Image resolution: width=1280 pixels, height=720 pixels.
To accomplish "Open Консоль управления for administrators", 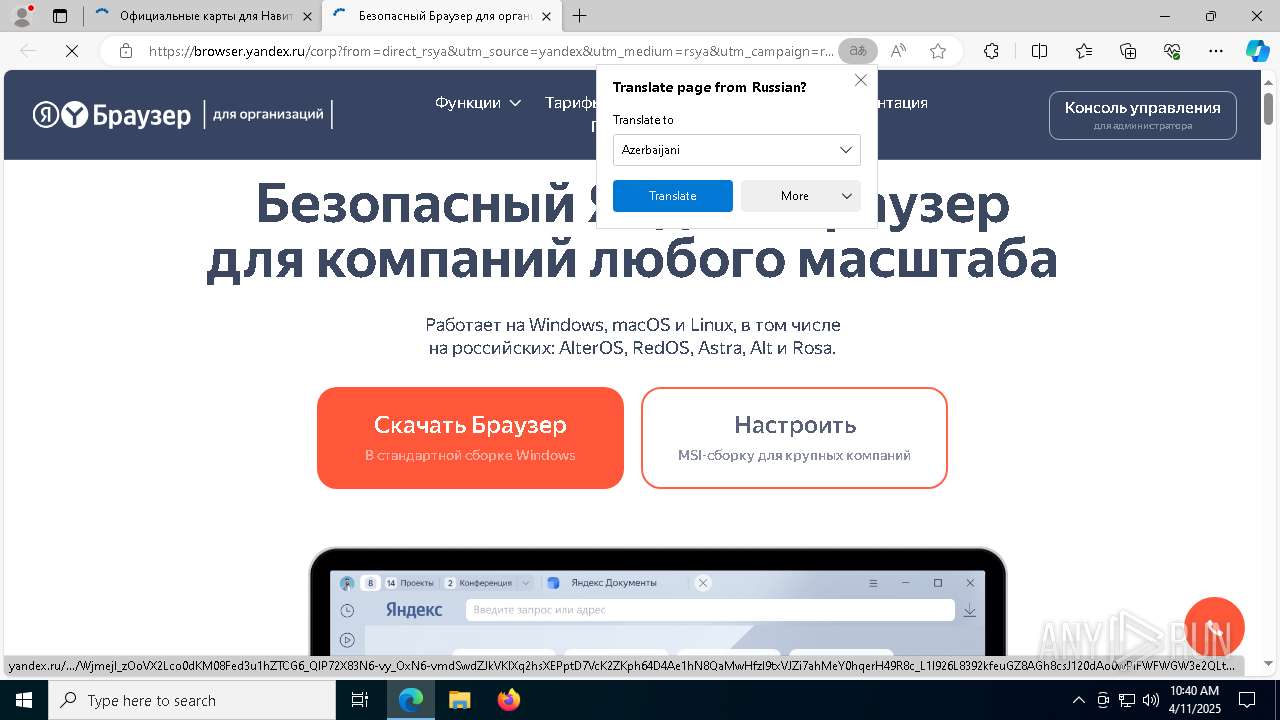I will [x=1142, y=115].
